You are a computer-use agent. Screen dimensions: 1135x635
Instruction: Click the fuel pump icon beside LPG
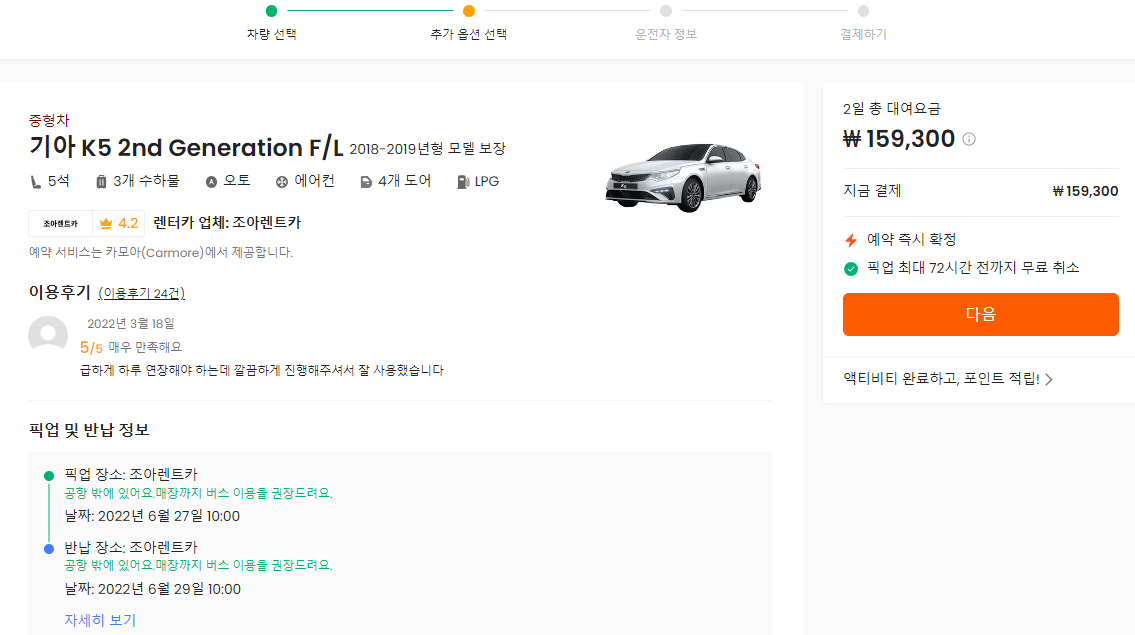(463, 182)
